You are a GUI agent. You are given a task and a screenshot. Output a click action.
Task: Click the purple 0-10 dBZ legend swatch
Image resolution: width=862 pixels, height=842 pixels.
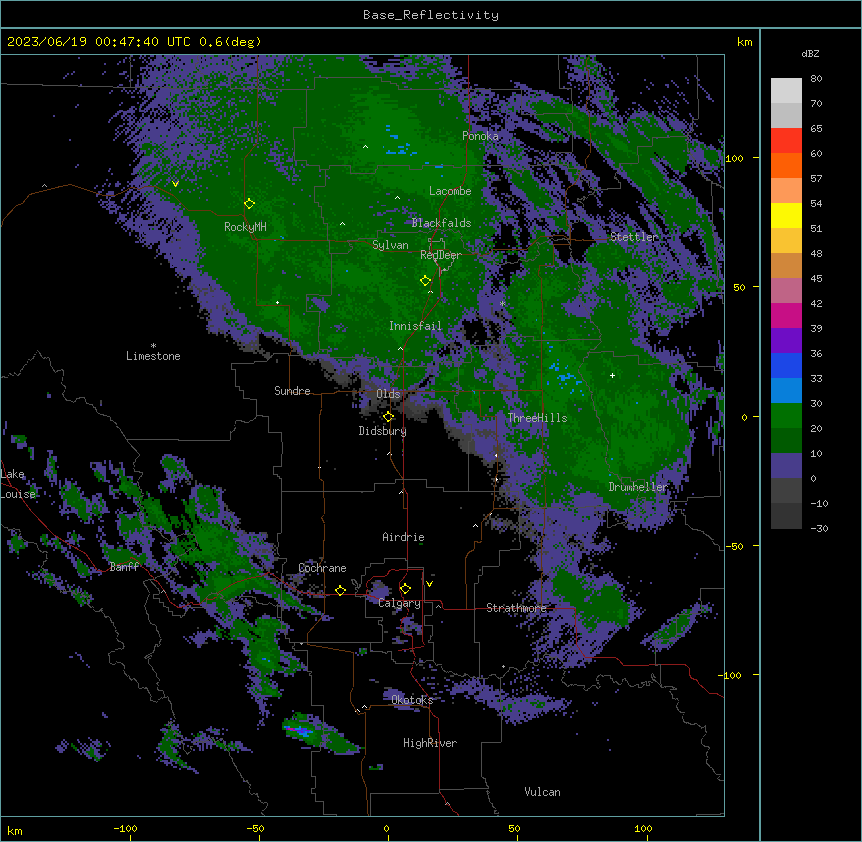coord(786,466)
